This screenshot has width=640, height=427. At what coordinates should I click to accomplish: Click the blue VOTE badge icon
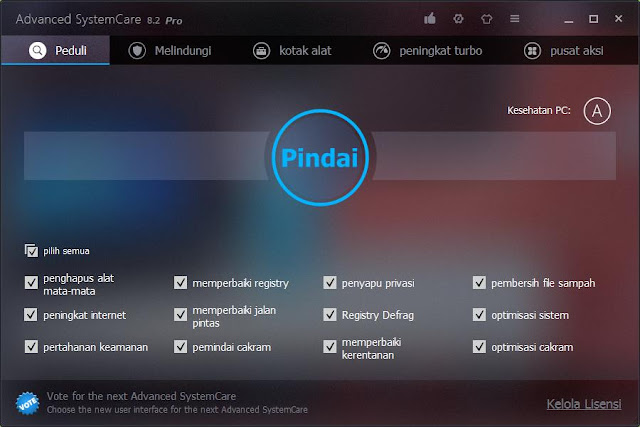click(27, 403)
